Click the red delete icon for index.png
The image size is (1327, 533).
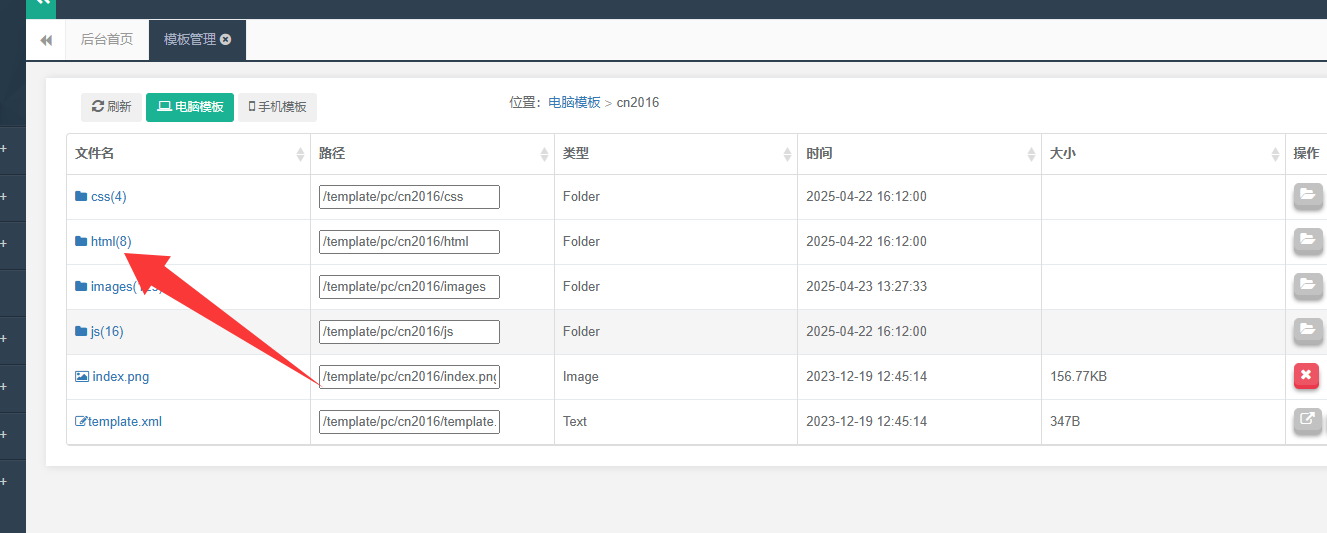tap(1306, 376)
